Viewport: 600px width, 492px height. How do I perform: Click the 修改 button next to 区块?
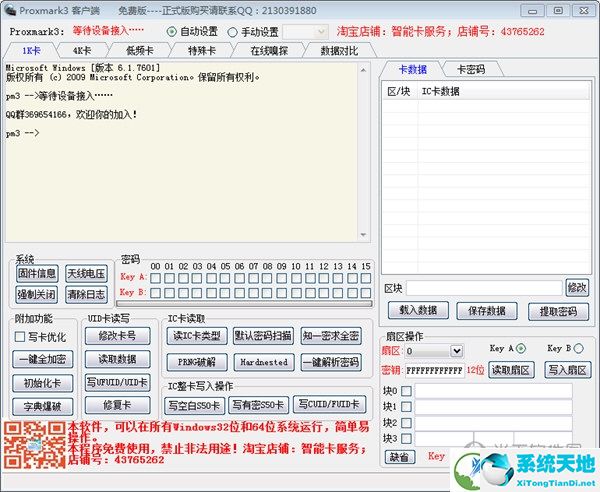point(577,287)
